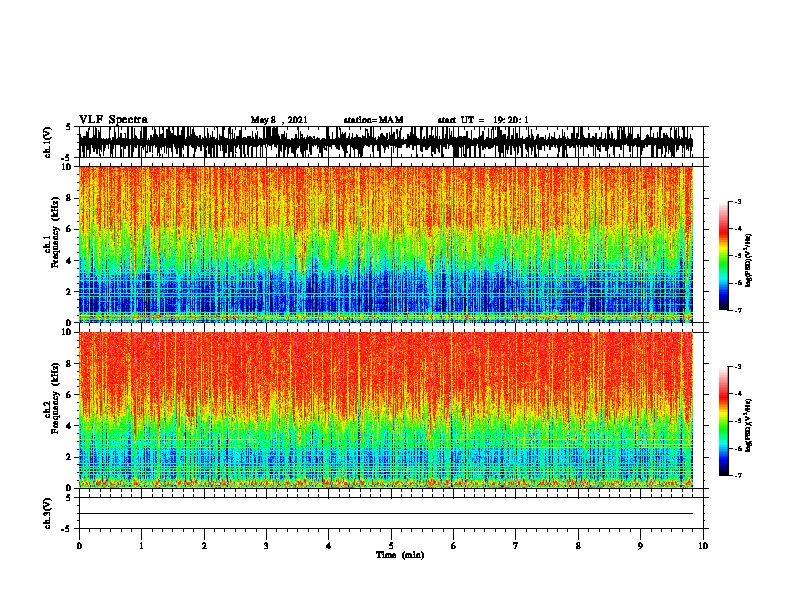Image resolution: width=792 pixels, height=612 pixels.
Task: Click the 5 tick on time axis
Action: 391,546
